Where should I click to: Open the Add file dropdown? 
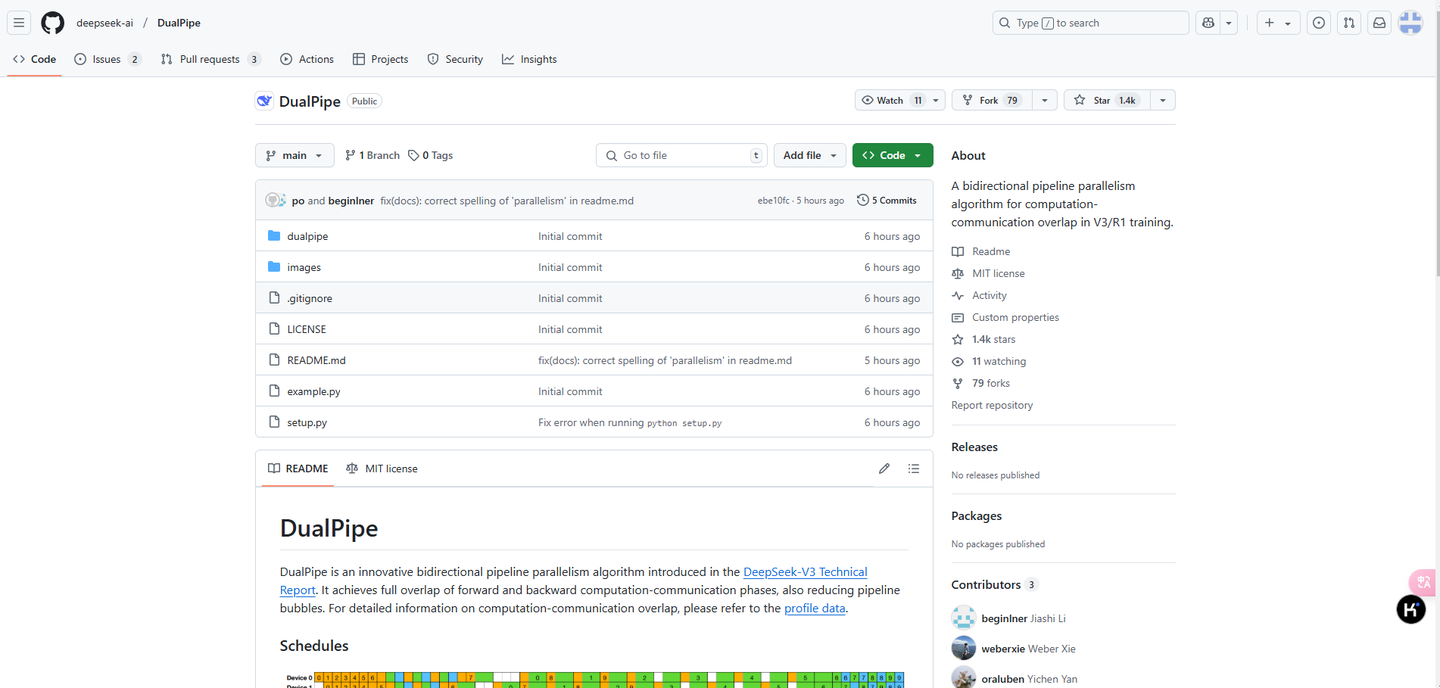pyautogui.click(x=809, y=155)
